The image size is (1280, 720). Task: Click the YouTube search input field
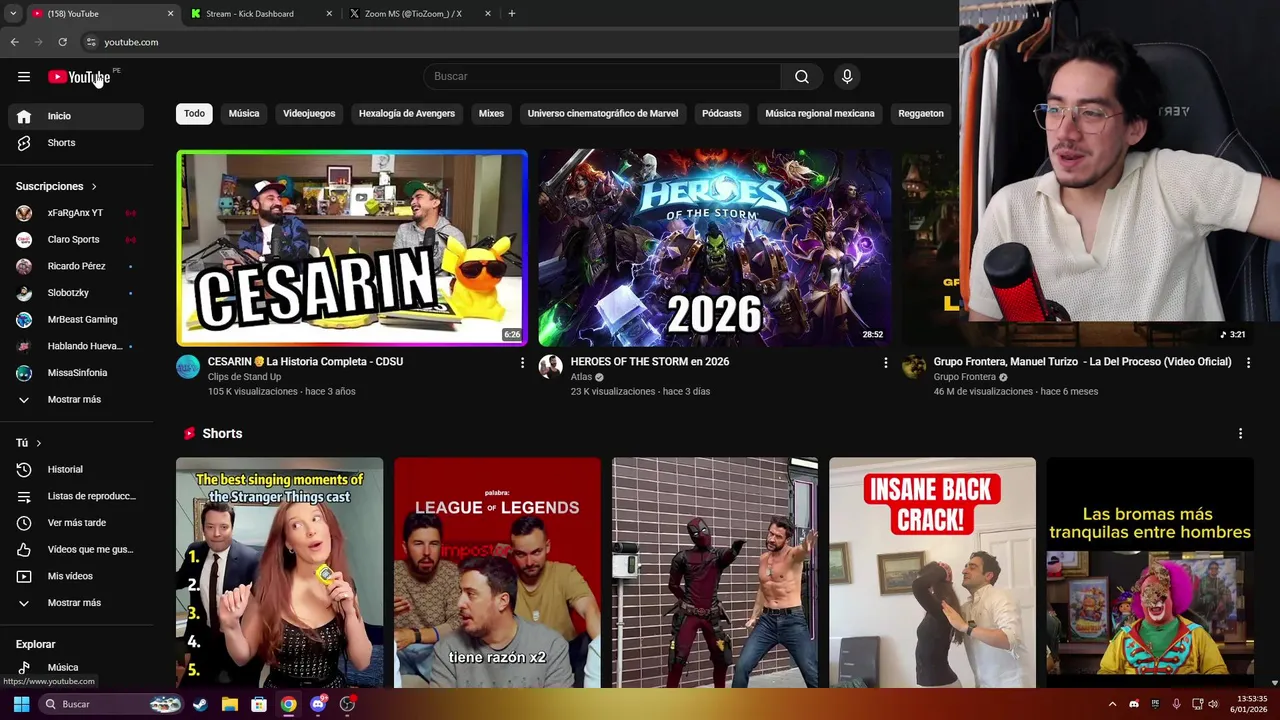click(x=602, y=77)
